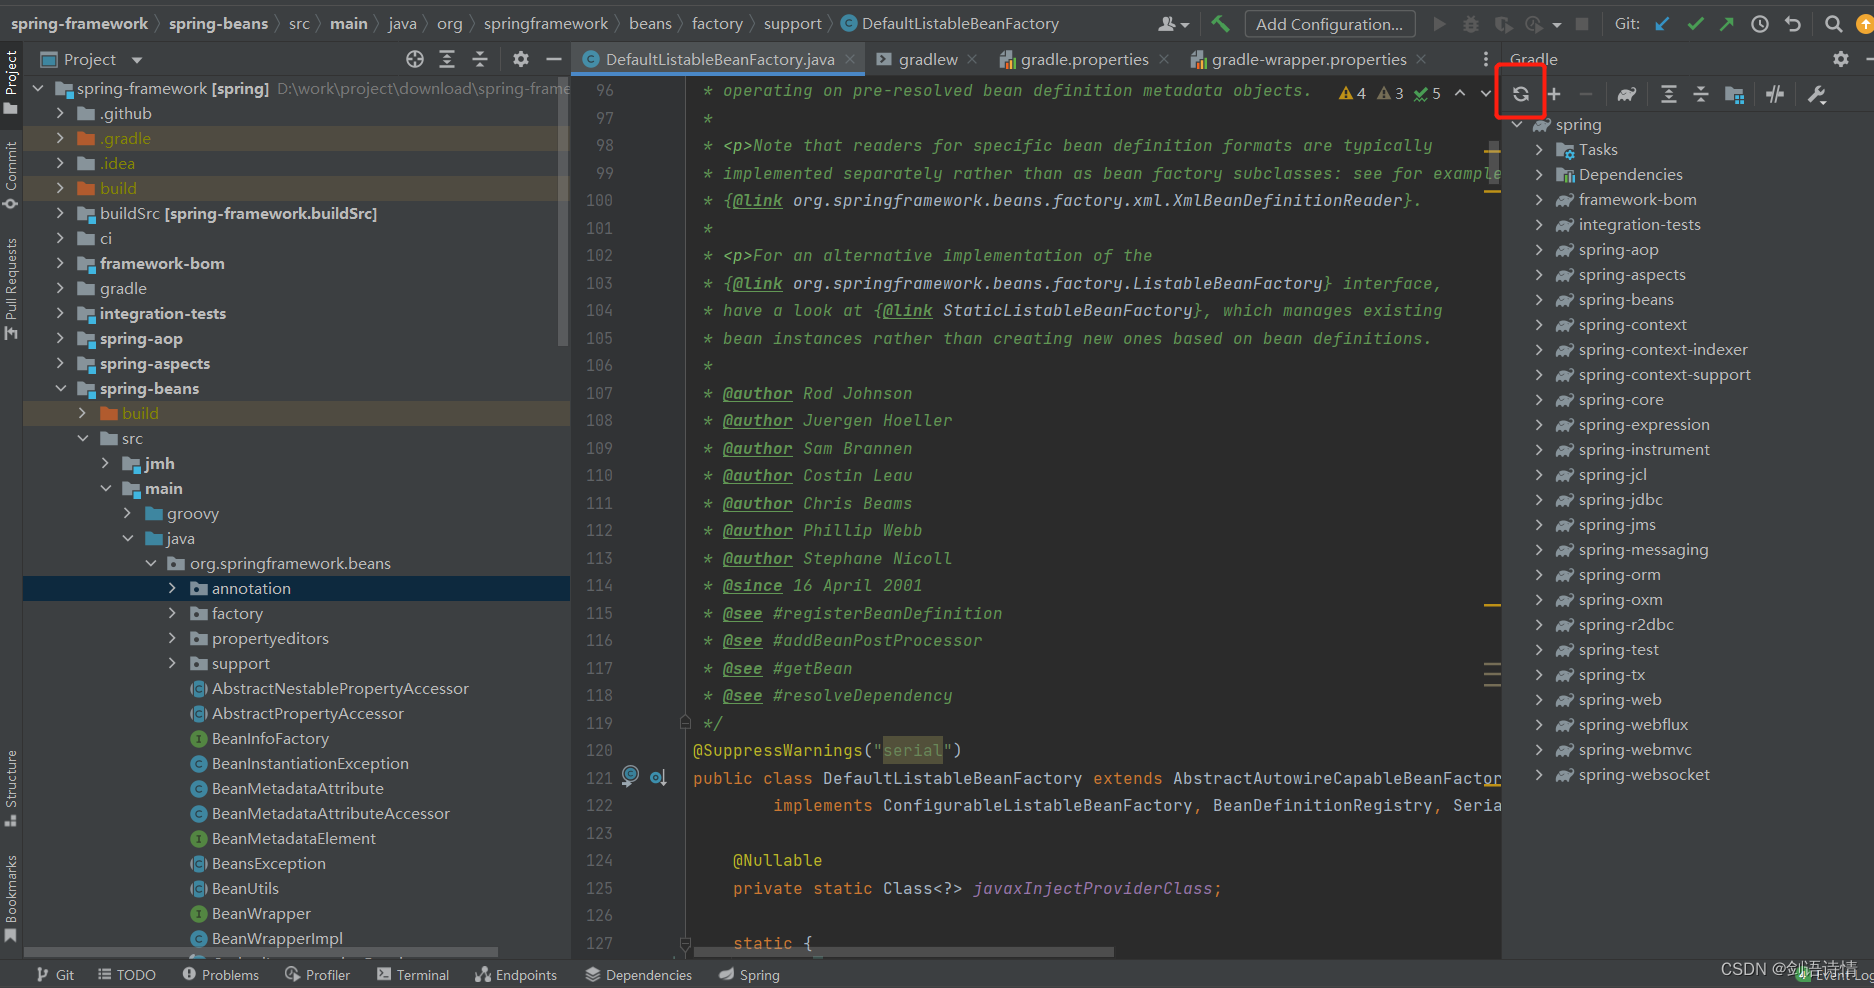1874x988 pixels.
Task: Toggle the Pull Requests tool window
Action: click(11, 288)
